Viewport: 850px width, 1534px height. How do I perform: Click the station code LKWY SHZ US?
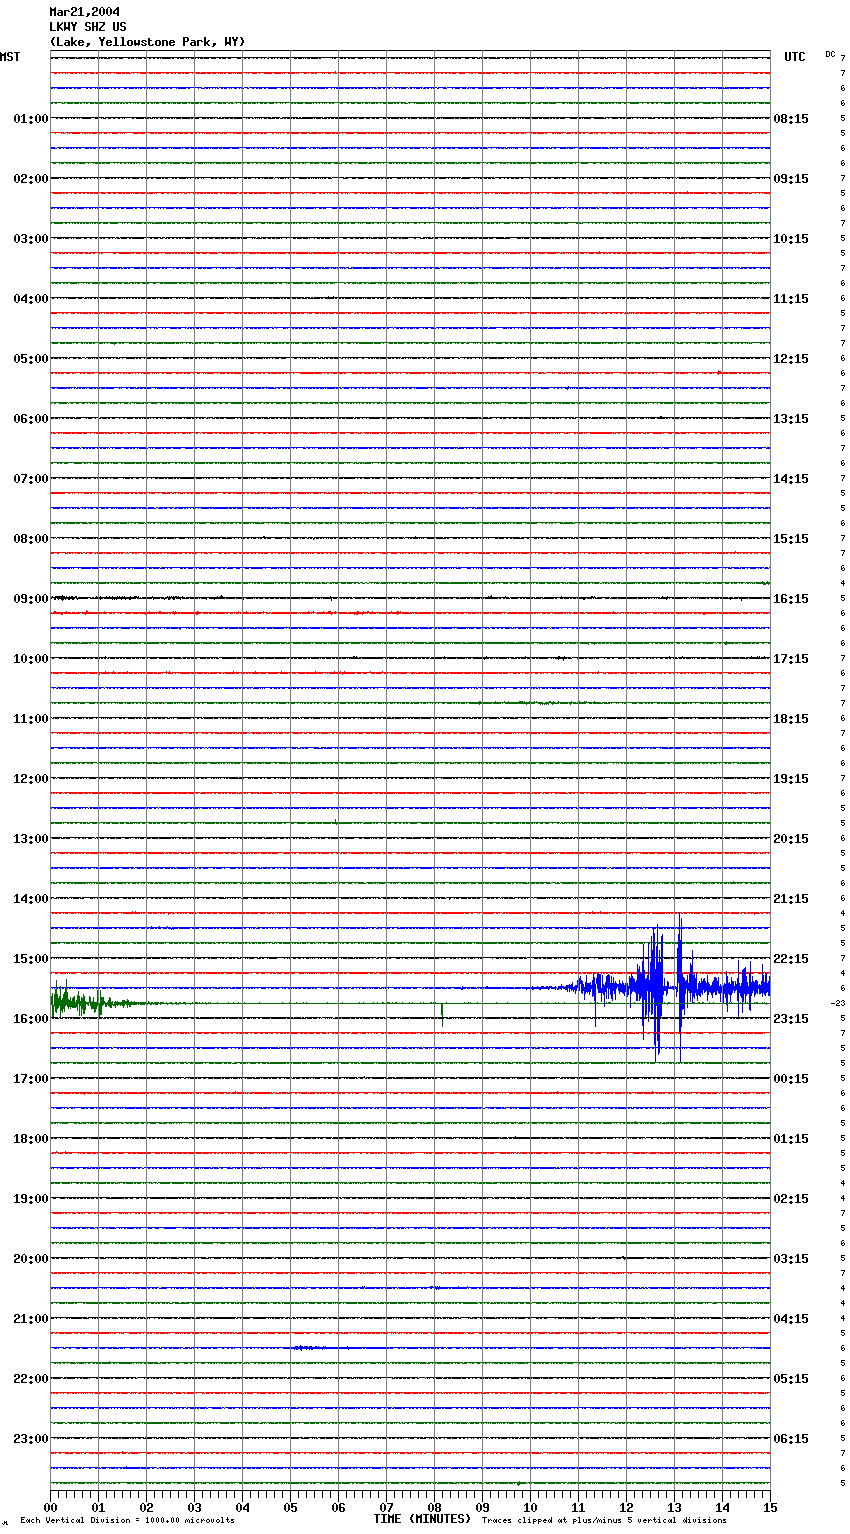click(88, 27)
